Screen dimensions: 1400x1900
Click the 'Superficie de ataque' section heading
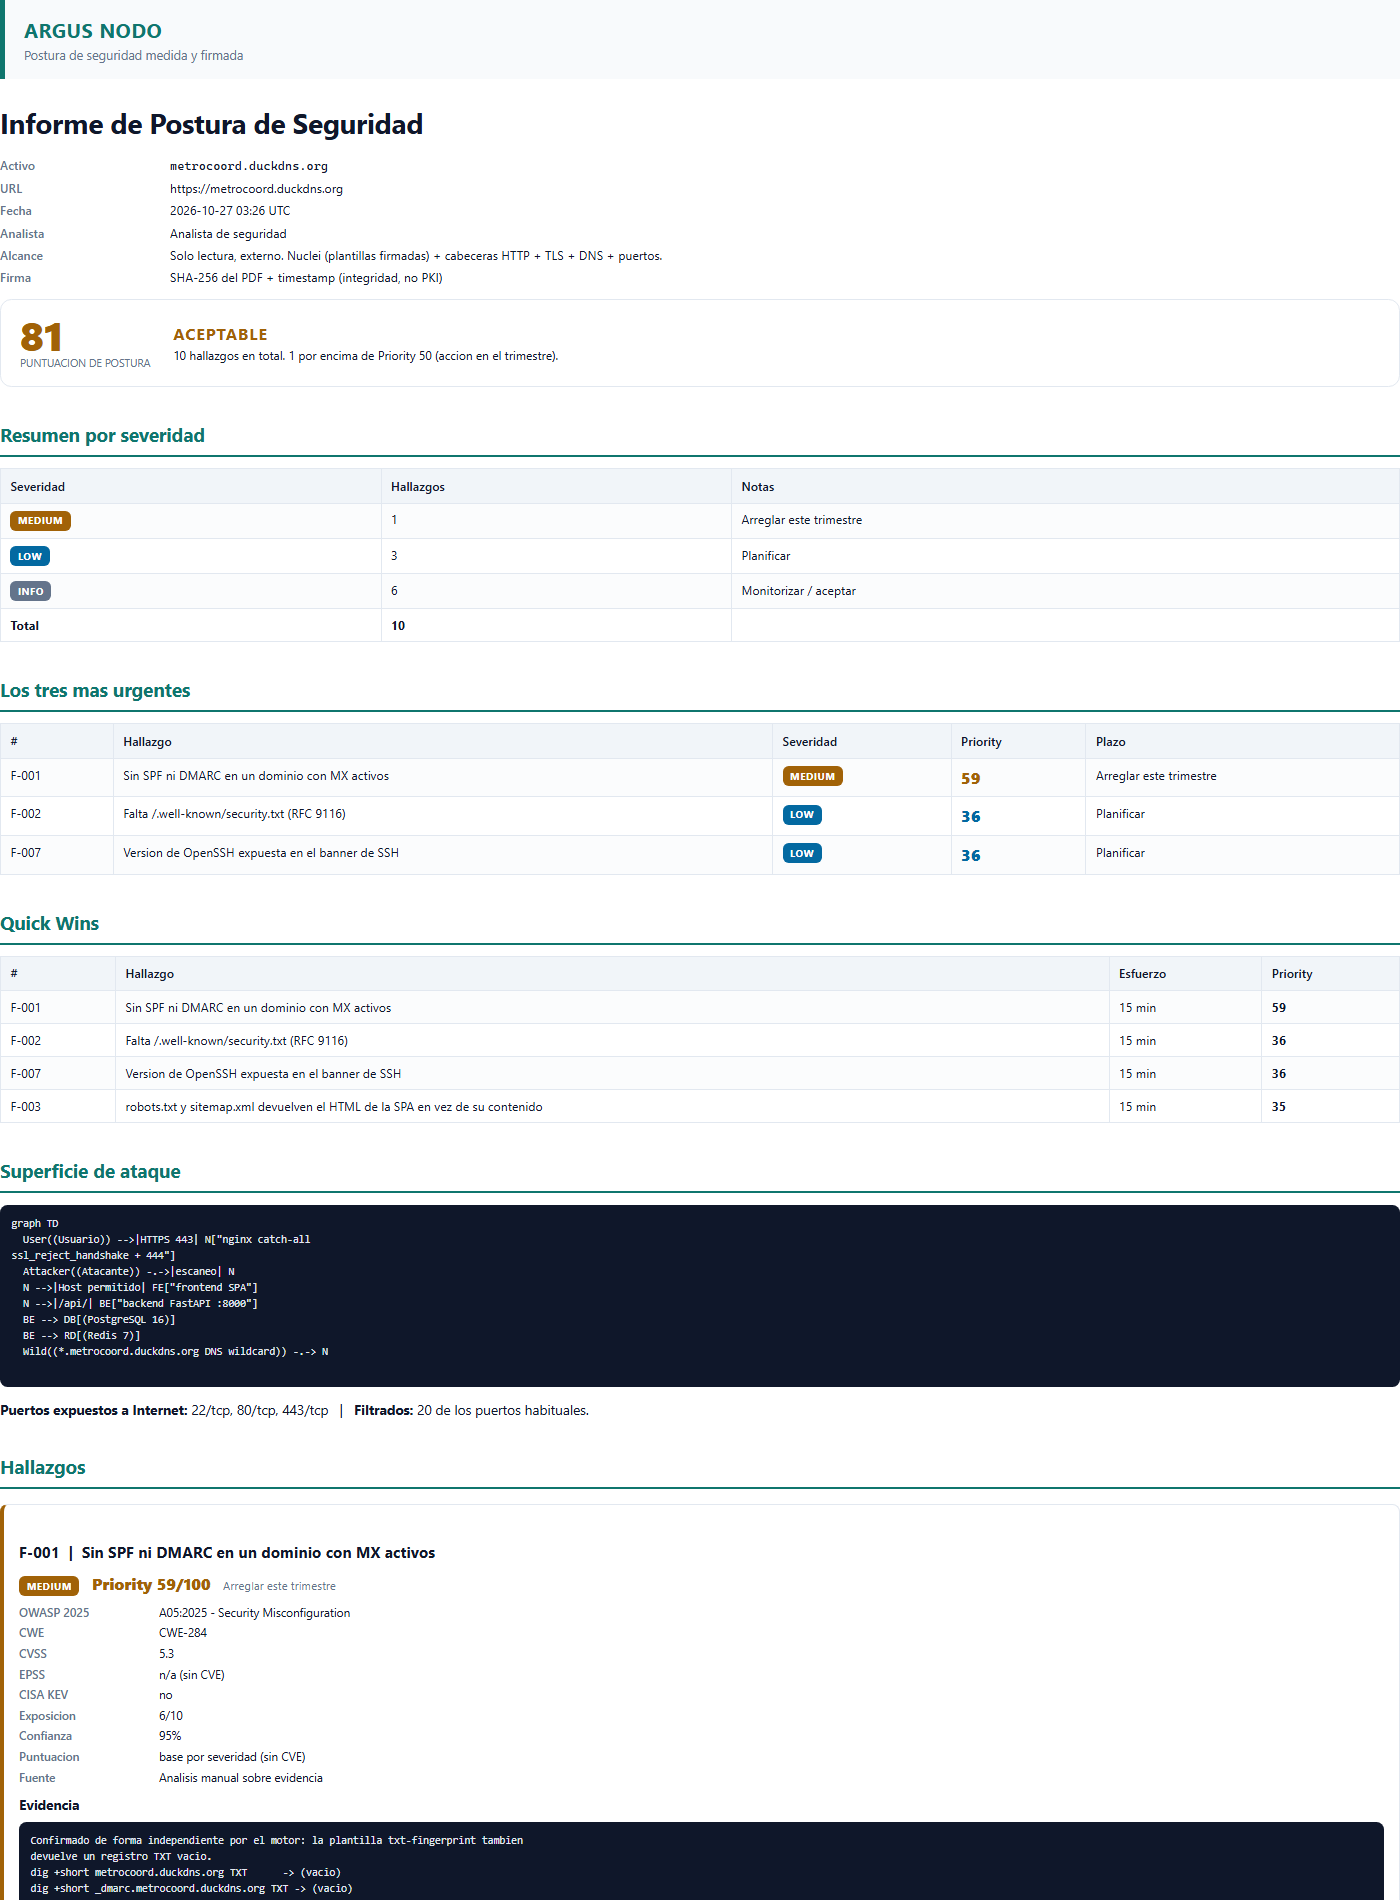coord(90,1172)
